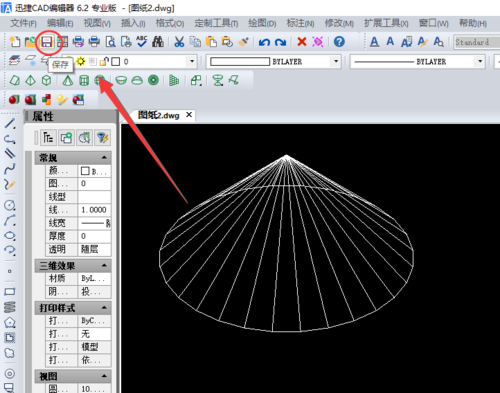This screenshot has height=393, width=500.
Task: Toggle property panel category view
Action: [48, 137]
